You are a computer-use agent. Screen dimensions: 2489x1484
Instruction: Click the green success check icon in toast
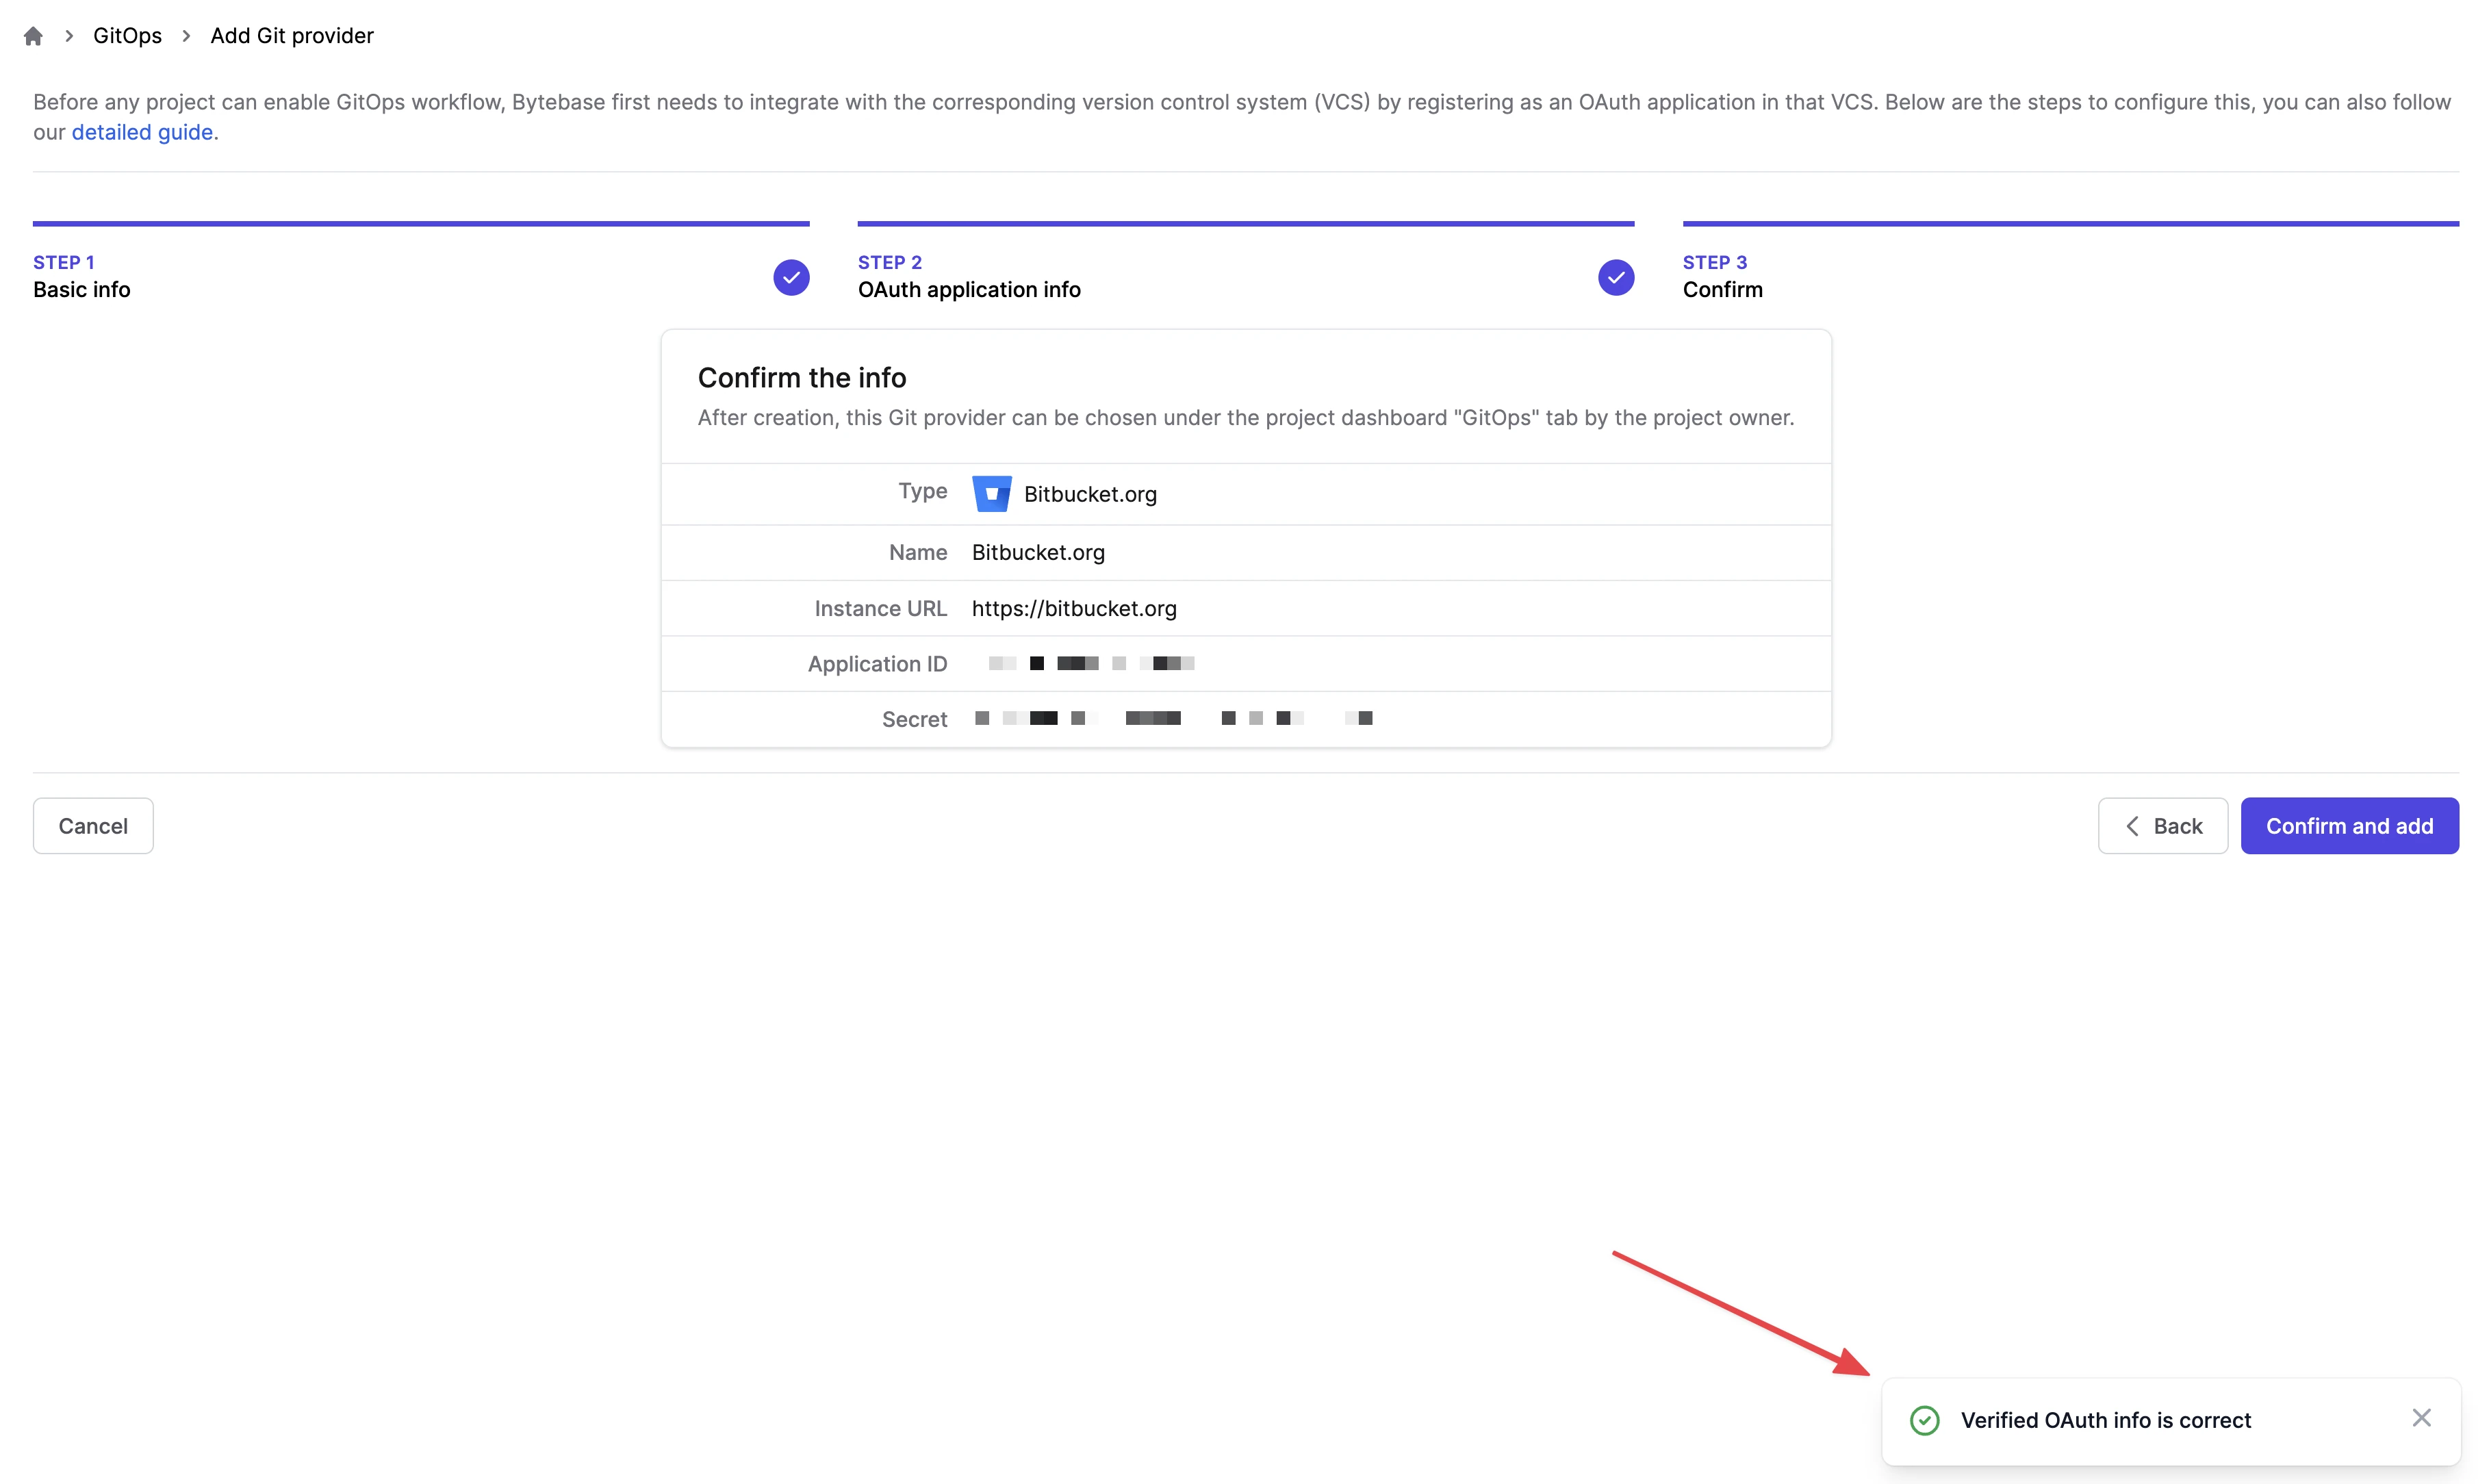pyautogui.click(x=1924, y=1420)
